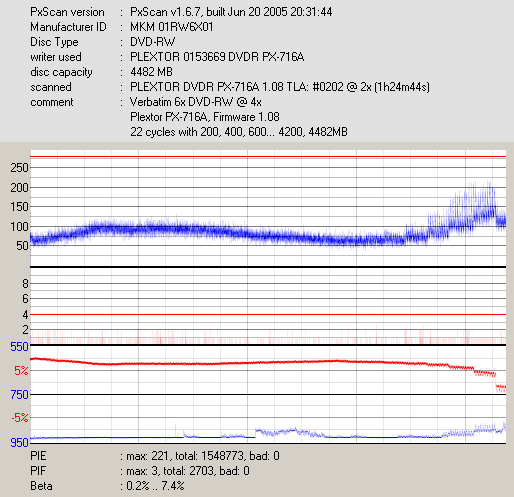The image size is (514, 497).
Task: Click the disc capacity 4482 MB value
Action: pyautogui.click(x=151, y=72)
